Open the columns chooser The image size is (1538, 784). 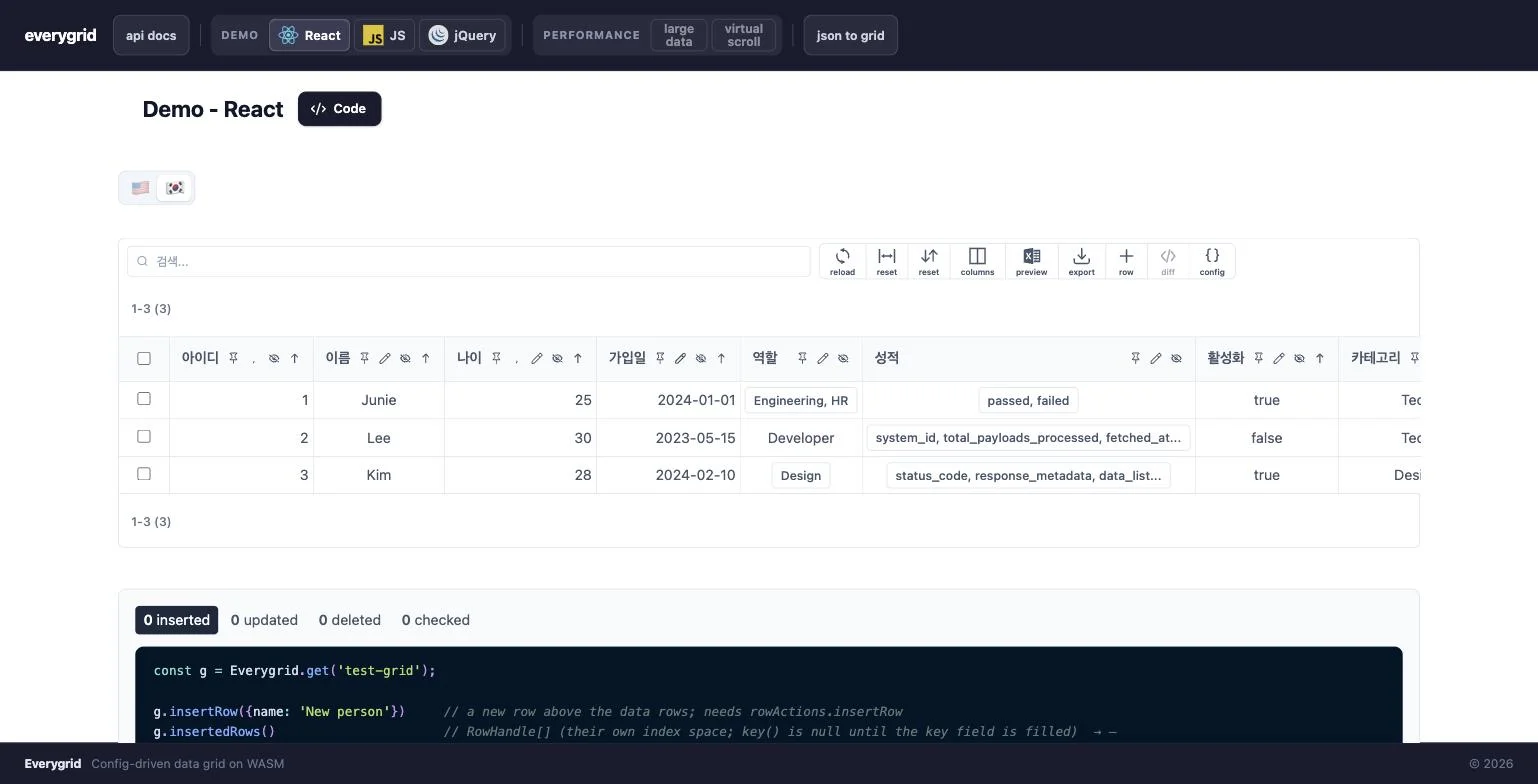[x=977, y=261]
